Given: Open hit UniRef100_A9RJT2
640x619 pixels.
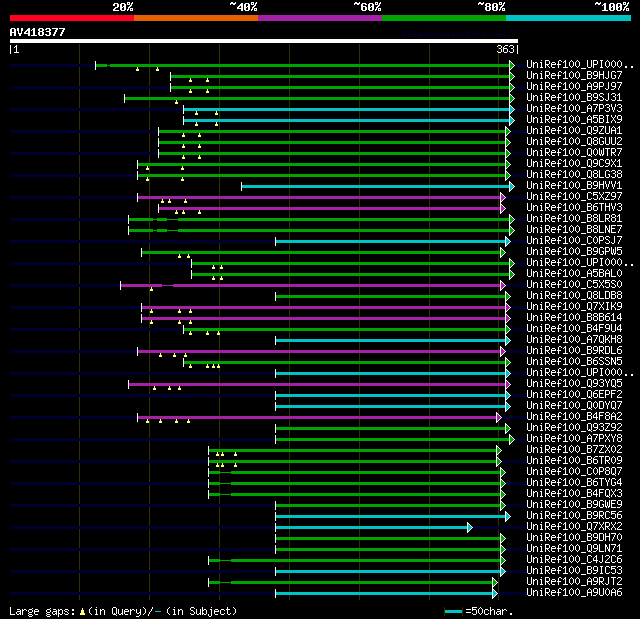Looking at the screenshot, I should [574, 582].
